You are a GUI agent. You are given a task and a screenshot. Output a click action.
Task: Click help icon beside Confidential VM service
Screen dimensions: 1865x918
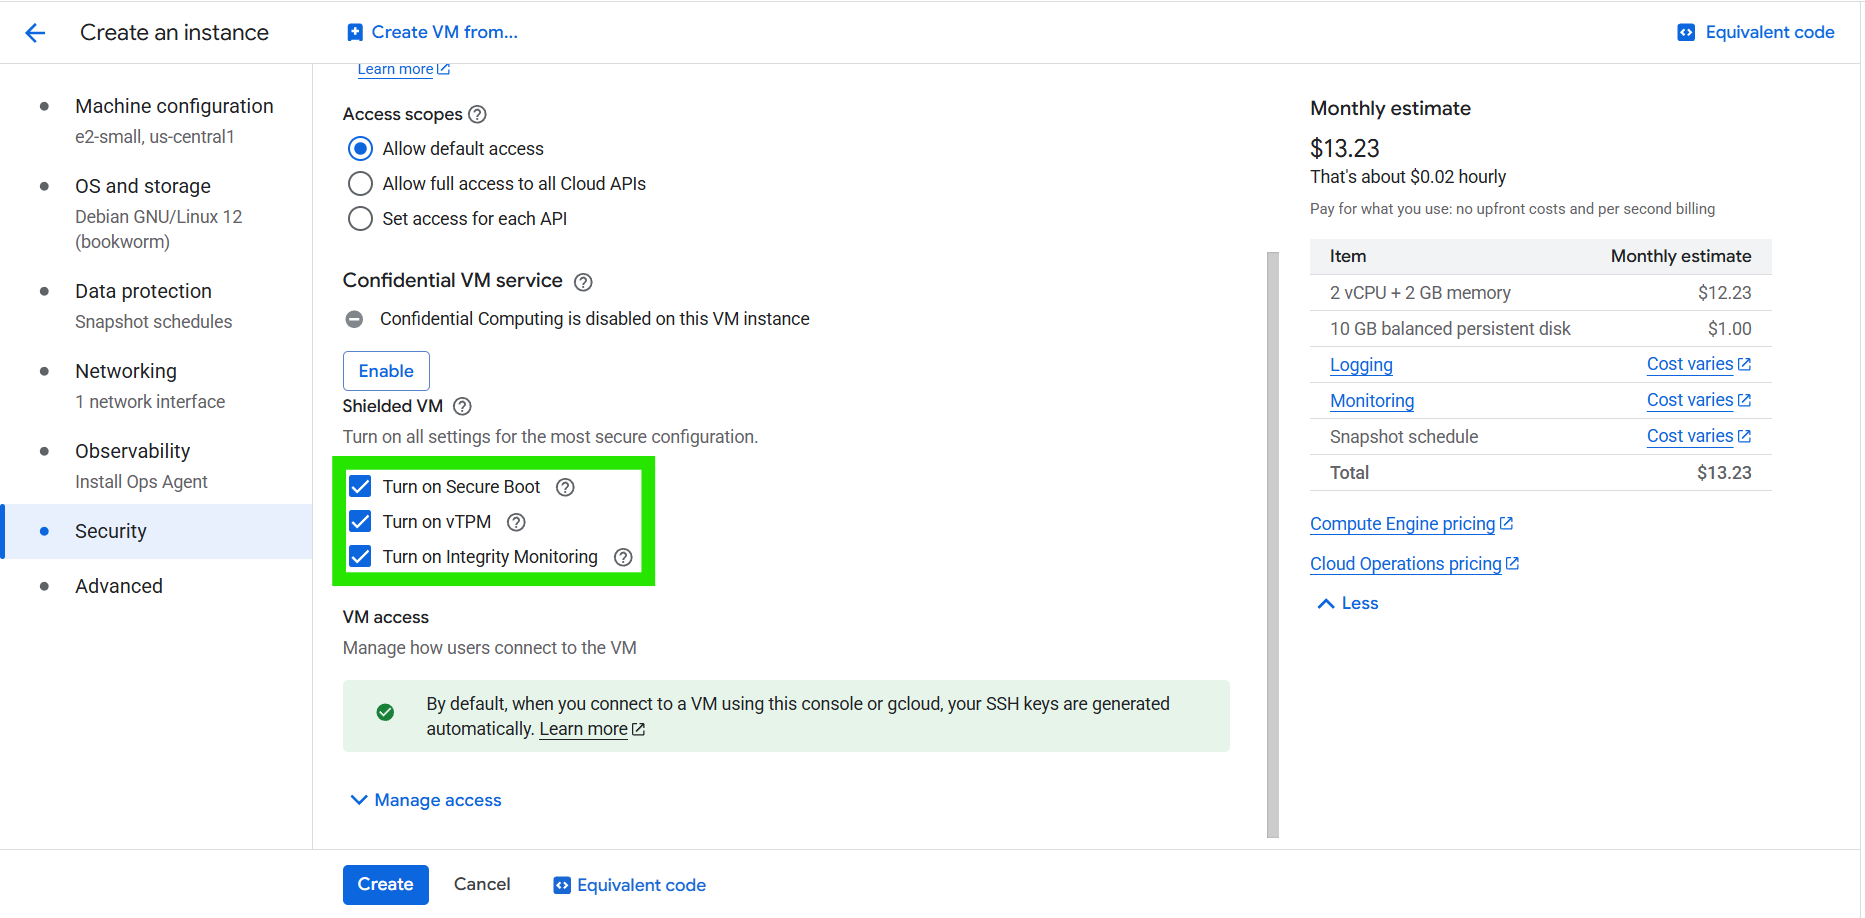click(x=583, y=282)
